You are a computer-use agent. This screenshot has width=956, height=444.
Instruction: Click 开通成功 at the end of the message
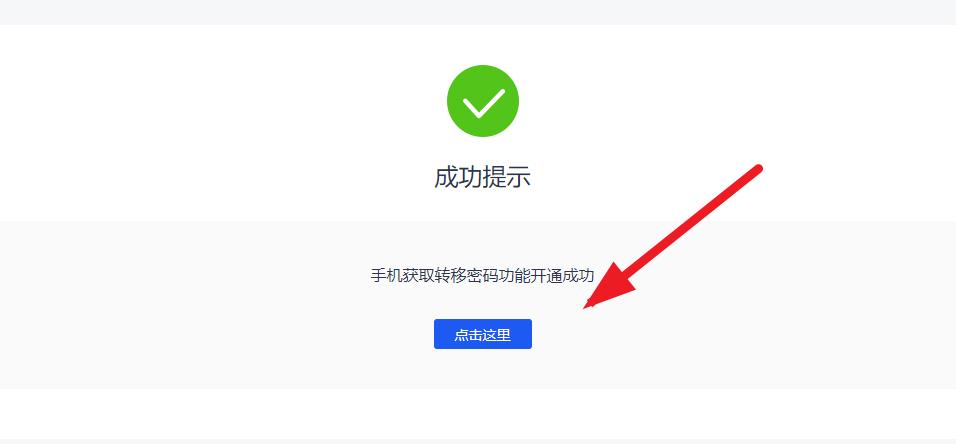563,275
